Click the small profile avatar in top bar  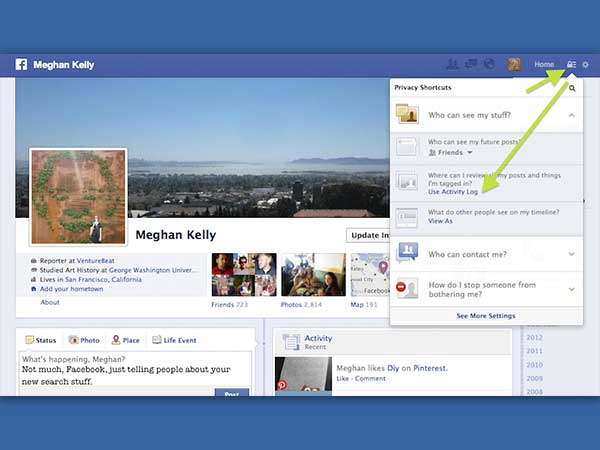tap(514, 64)
